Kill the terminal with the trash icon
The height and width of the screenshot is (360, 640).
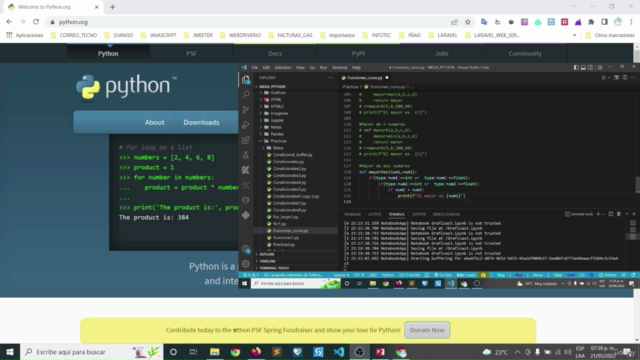click(619, 214)
